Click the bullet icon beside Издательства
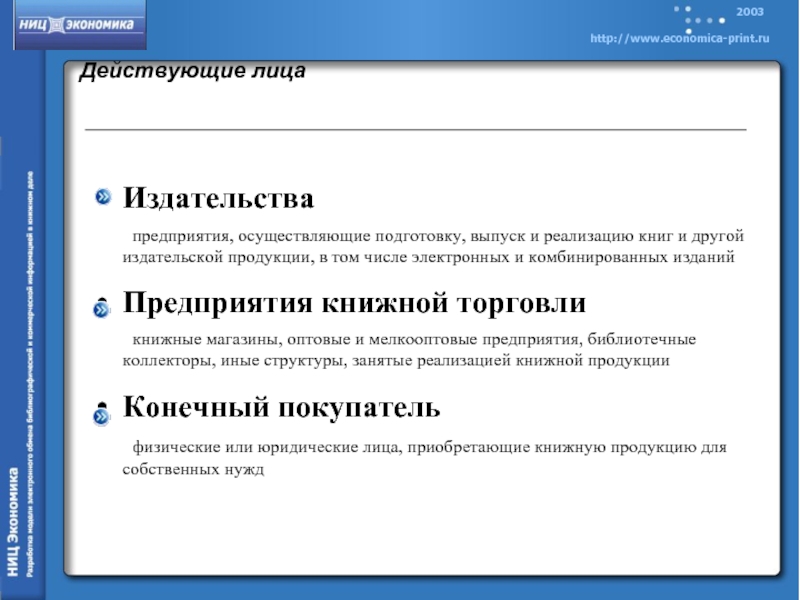Screen dimensions: 800x600 click(103, 198)
